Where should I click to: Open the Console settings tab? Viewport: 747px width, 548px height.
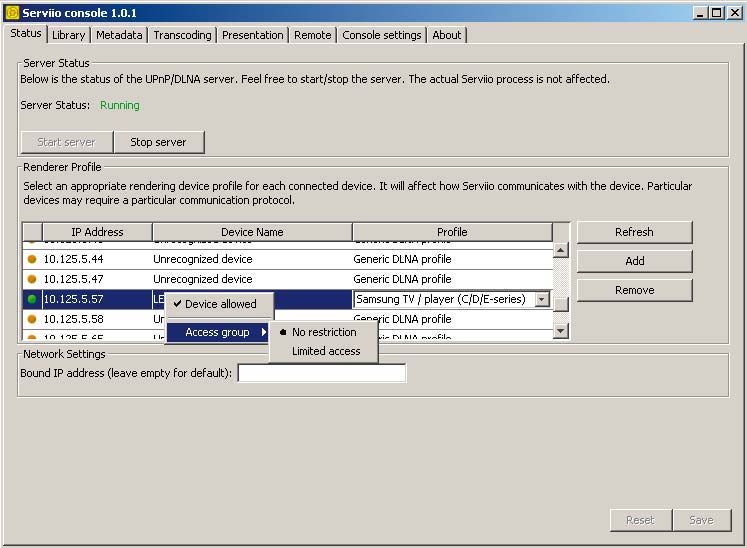pyautogui.click(x=382, y=35)
